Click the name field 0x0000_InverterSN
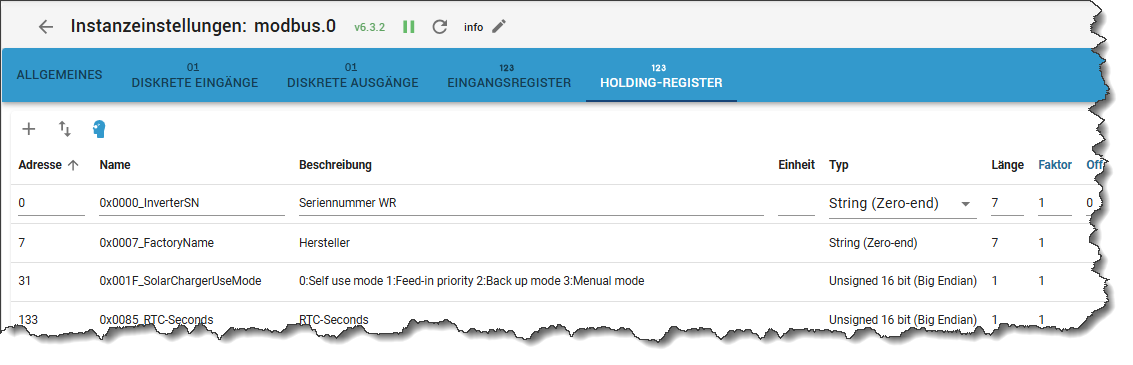This screenshot has height=365, width=1133. pos(191,204)
